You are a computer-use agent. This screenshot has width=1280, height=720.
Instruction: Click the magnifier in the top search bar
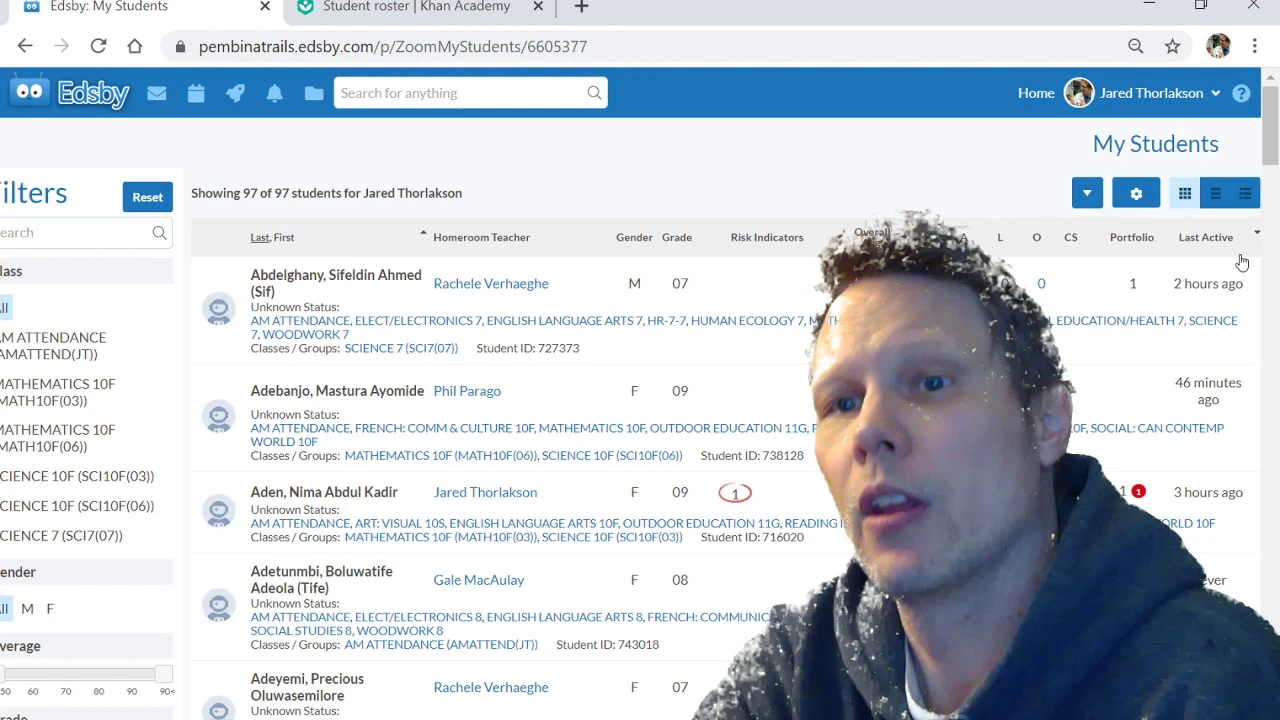click(594, 93)
